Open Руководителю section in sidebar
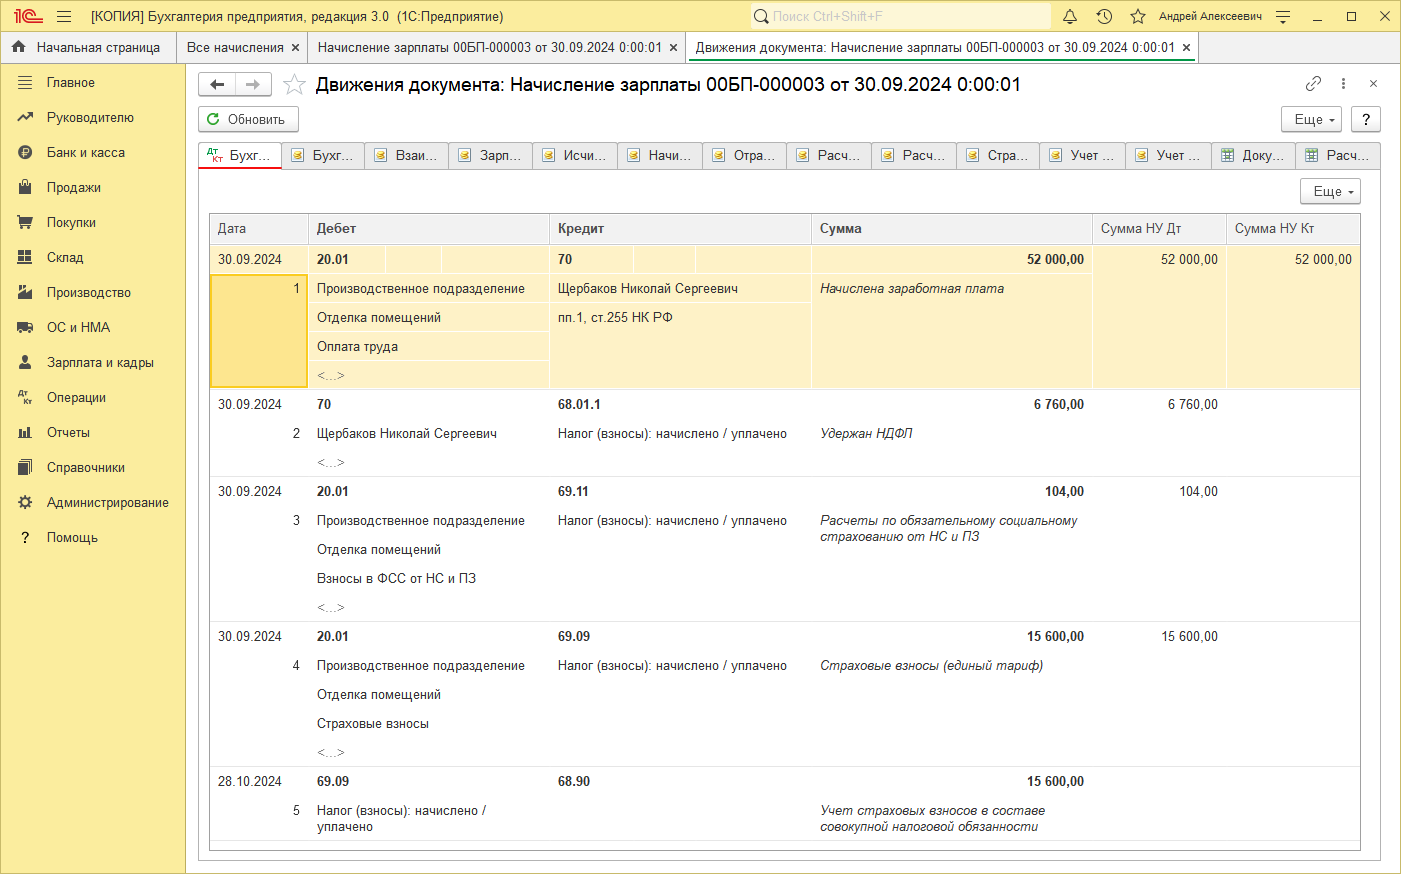This screenshot has width=1401, height=874. point(92,118)
